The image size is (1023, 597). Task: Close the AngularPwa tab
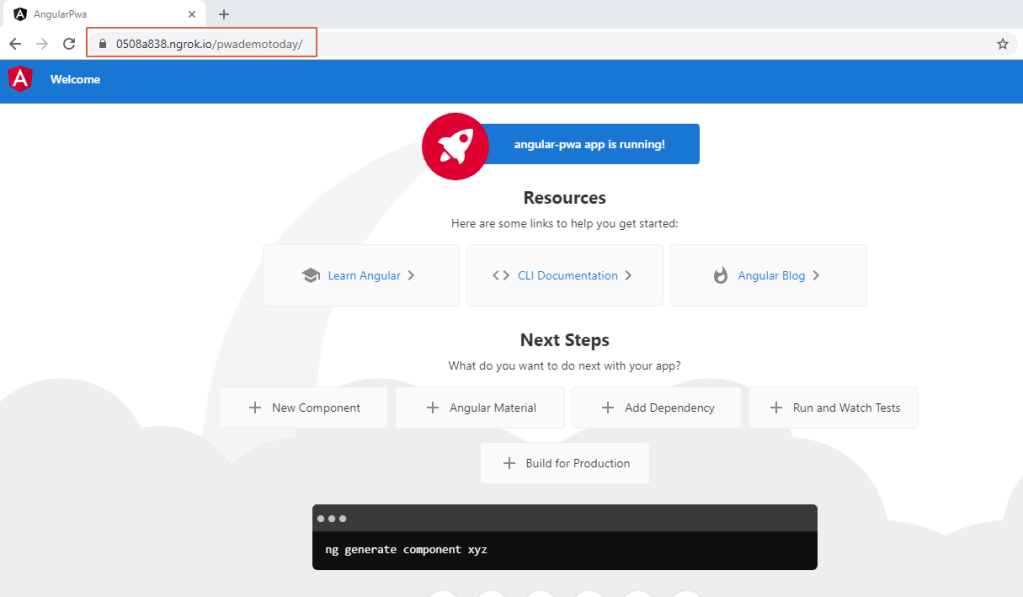(192, 14)
